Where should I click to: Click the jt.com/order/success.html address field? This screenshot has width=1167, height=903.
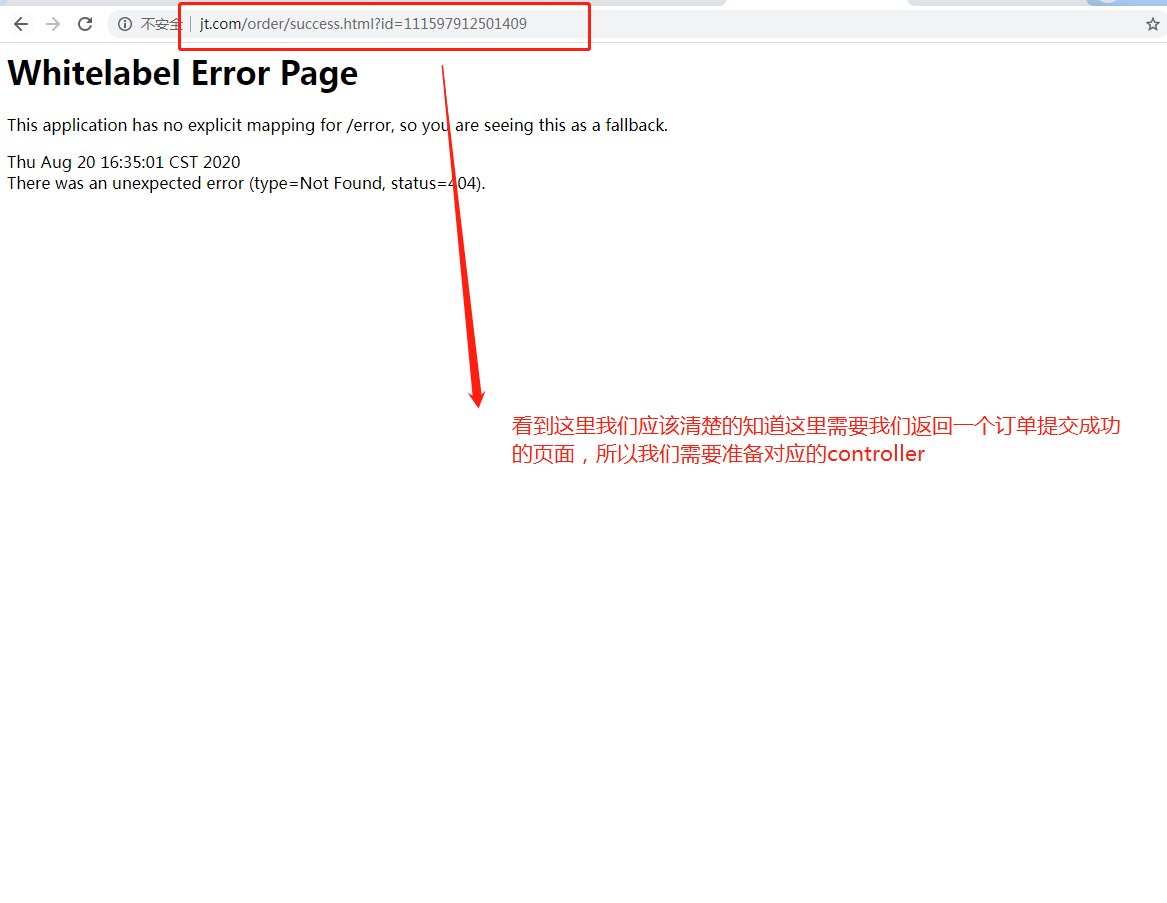click(363, 24)
